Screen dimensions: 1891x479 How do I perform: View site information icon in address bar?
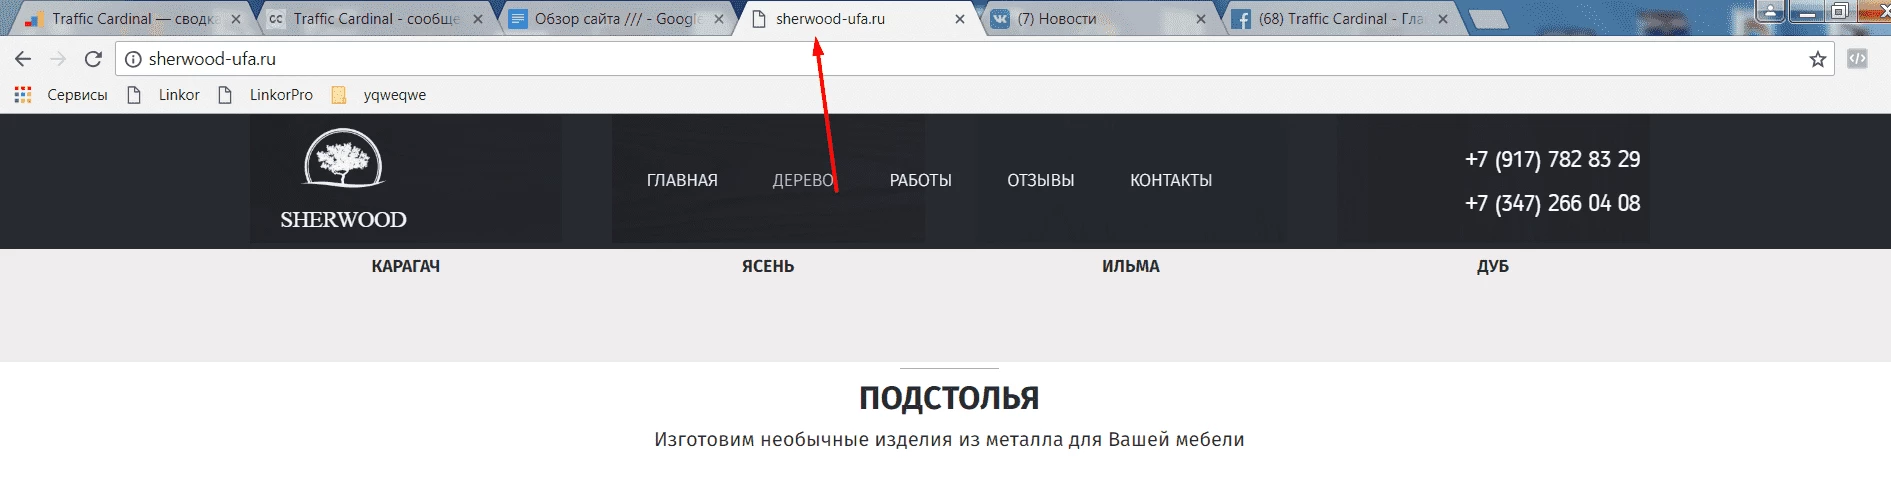click(133, 59)
